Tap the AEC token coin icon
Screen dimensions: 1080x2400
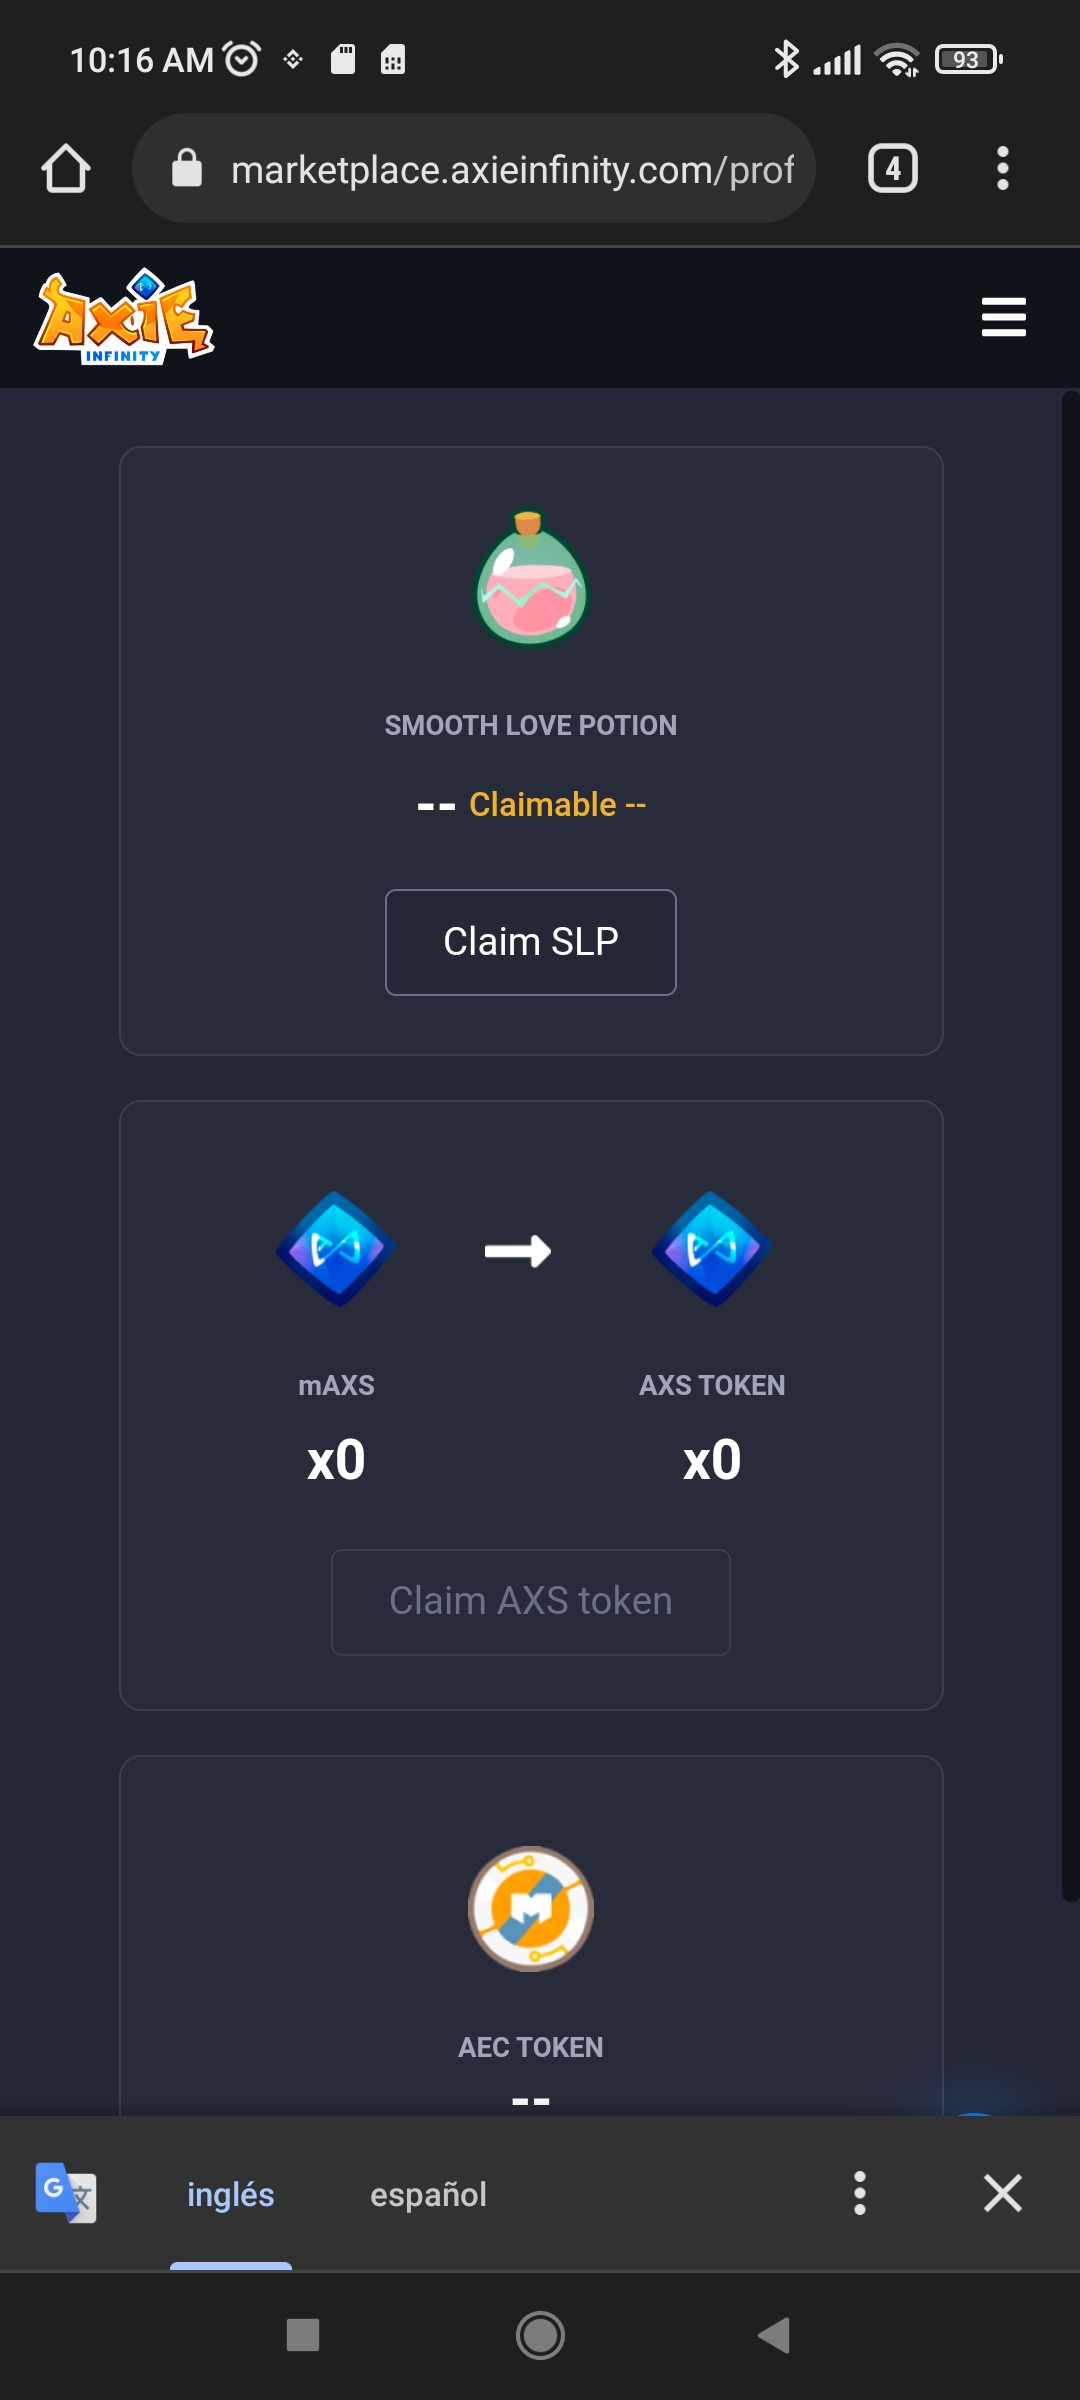click(531, 1909)
